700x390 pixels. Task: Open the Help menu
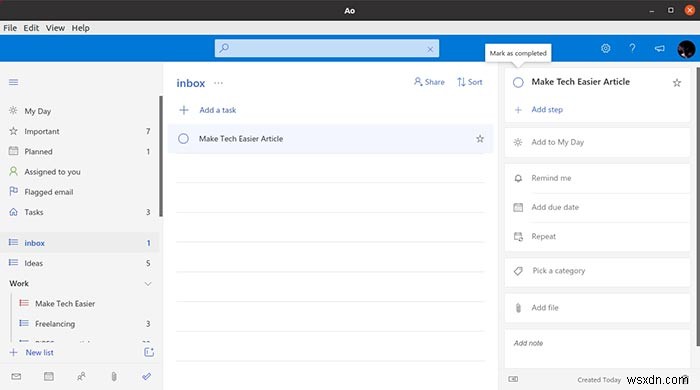click(x=80, y=28)
